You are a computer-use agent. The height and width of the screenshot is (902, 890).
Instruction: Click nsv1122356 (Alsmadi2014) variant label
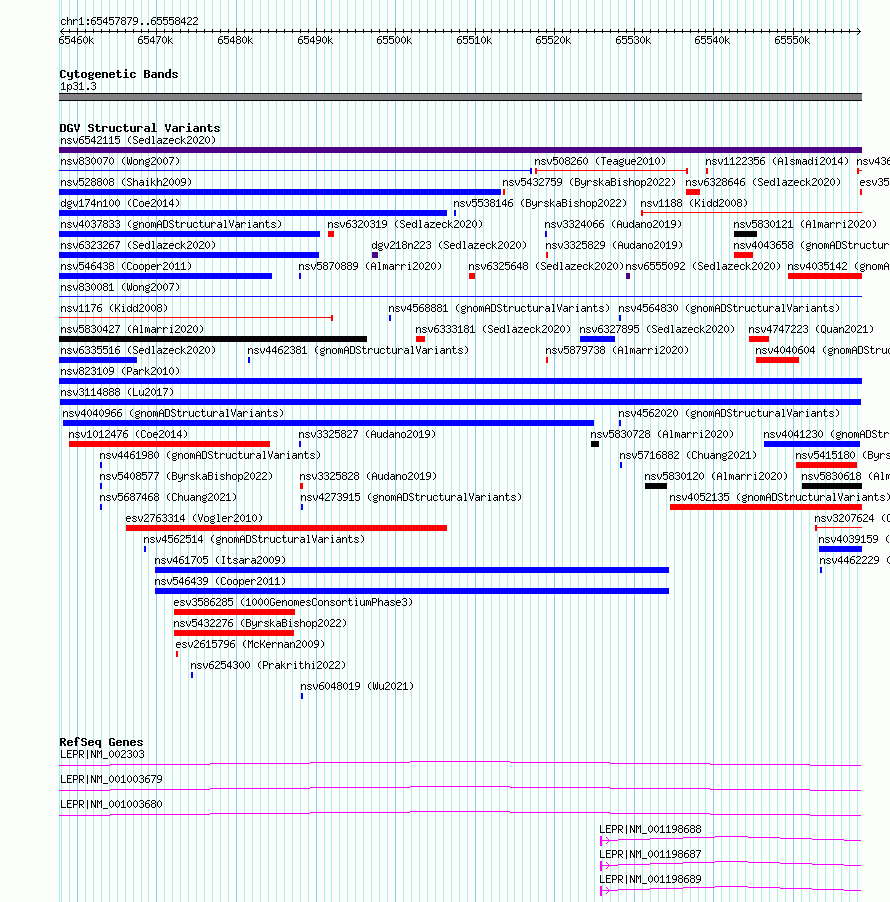click(777, 162)
